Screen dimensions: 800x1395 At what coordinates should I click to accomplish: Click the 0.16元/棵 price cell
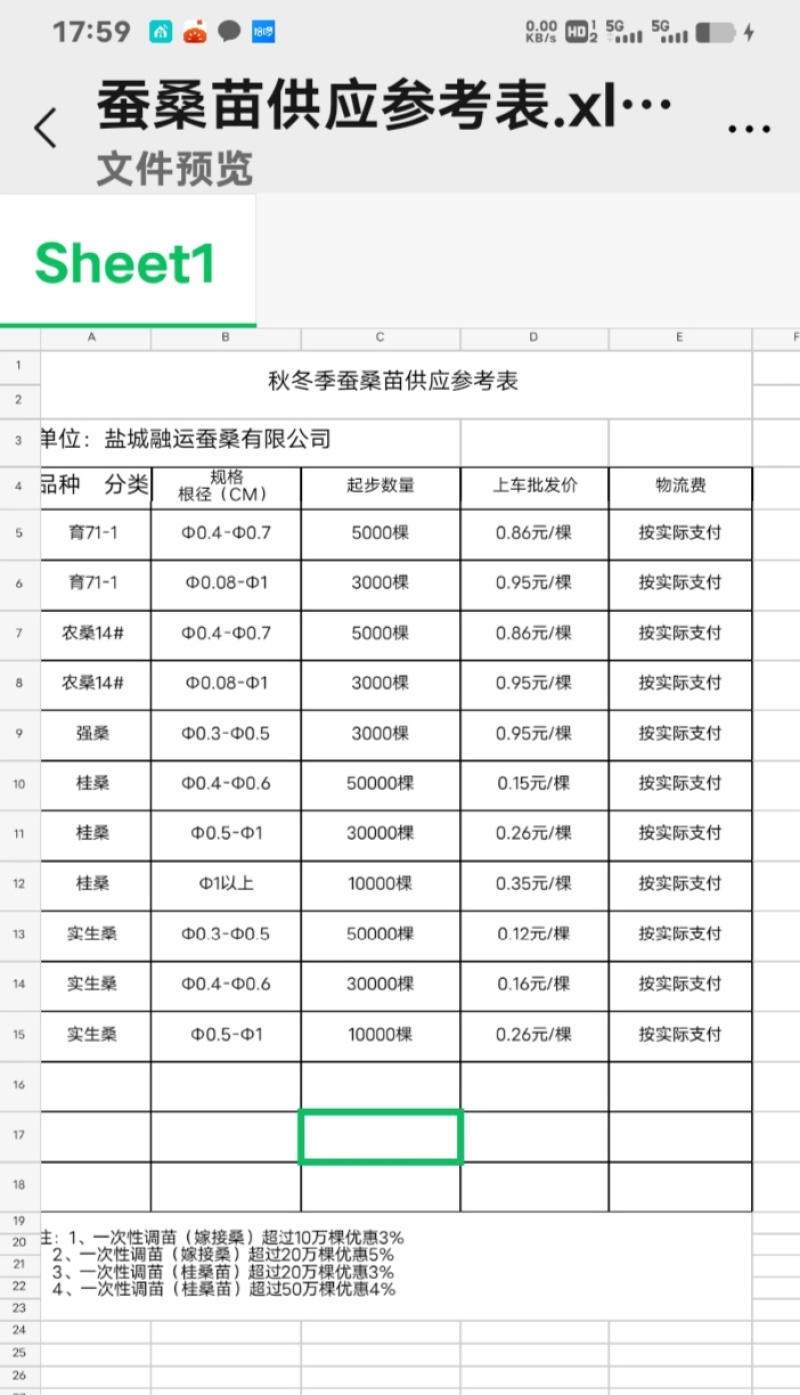[x=534, y=984]
